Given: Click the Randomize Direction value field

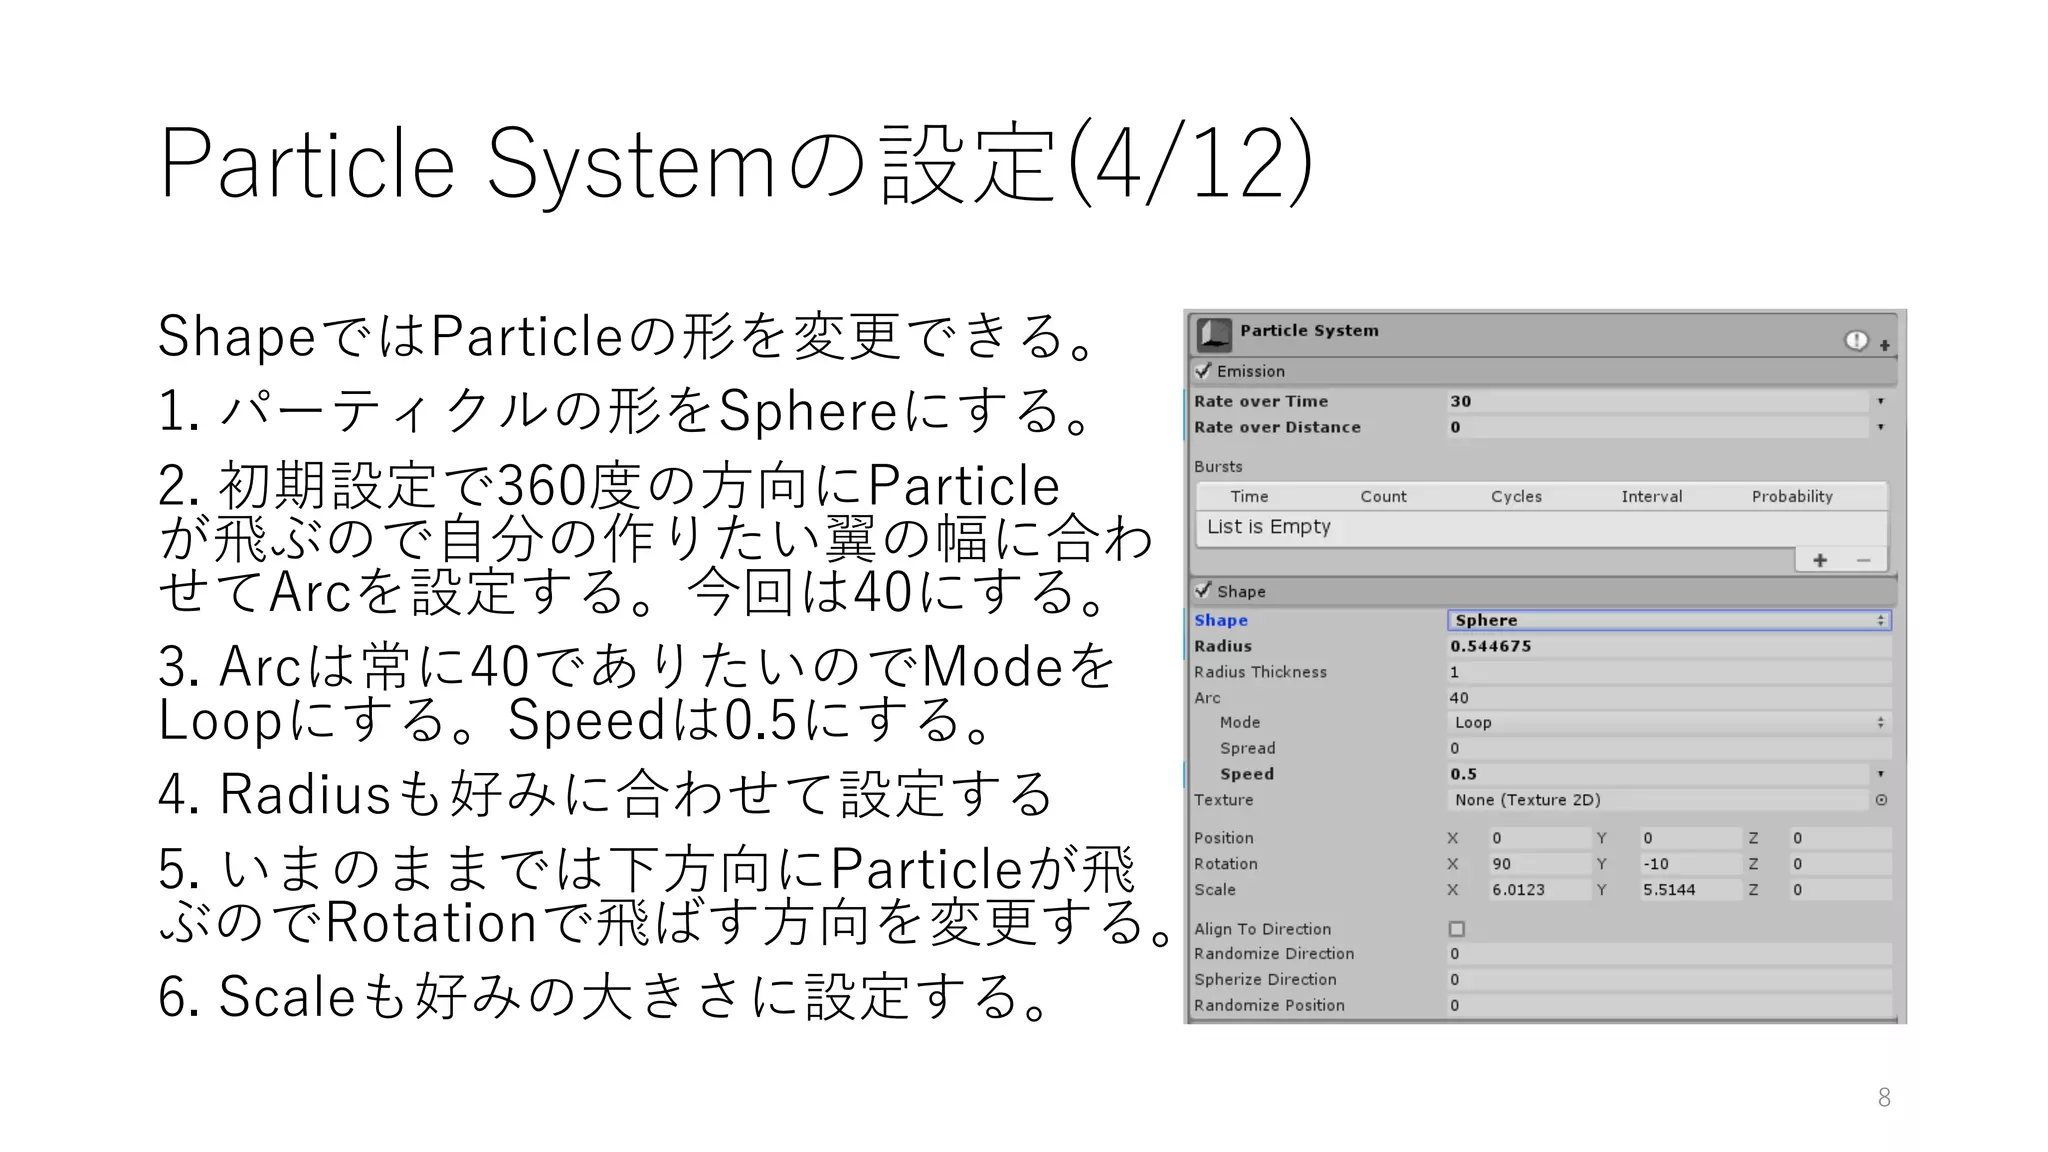Looking at the screenshot, I should (x=1669, y=954).
